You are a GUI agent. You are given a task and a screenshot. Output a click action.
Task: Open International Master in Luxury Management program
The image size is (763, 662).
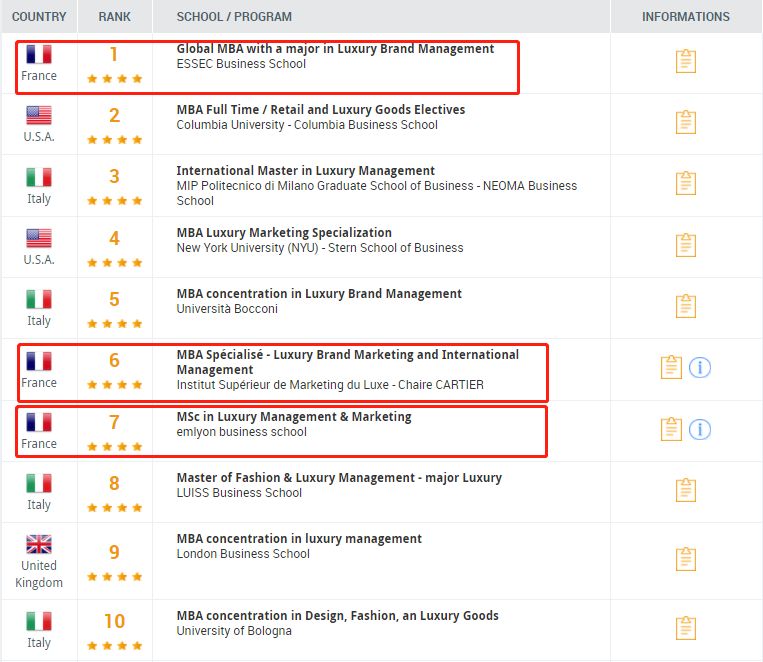pos(305,170)
